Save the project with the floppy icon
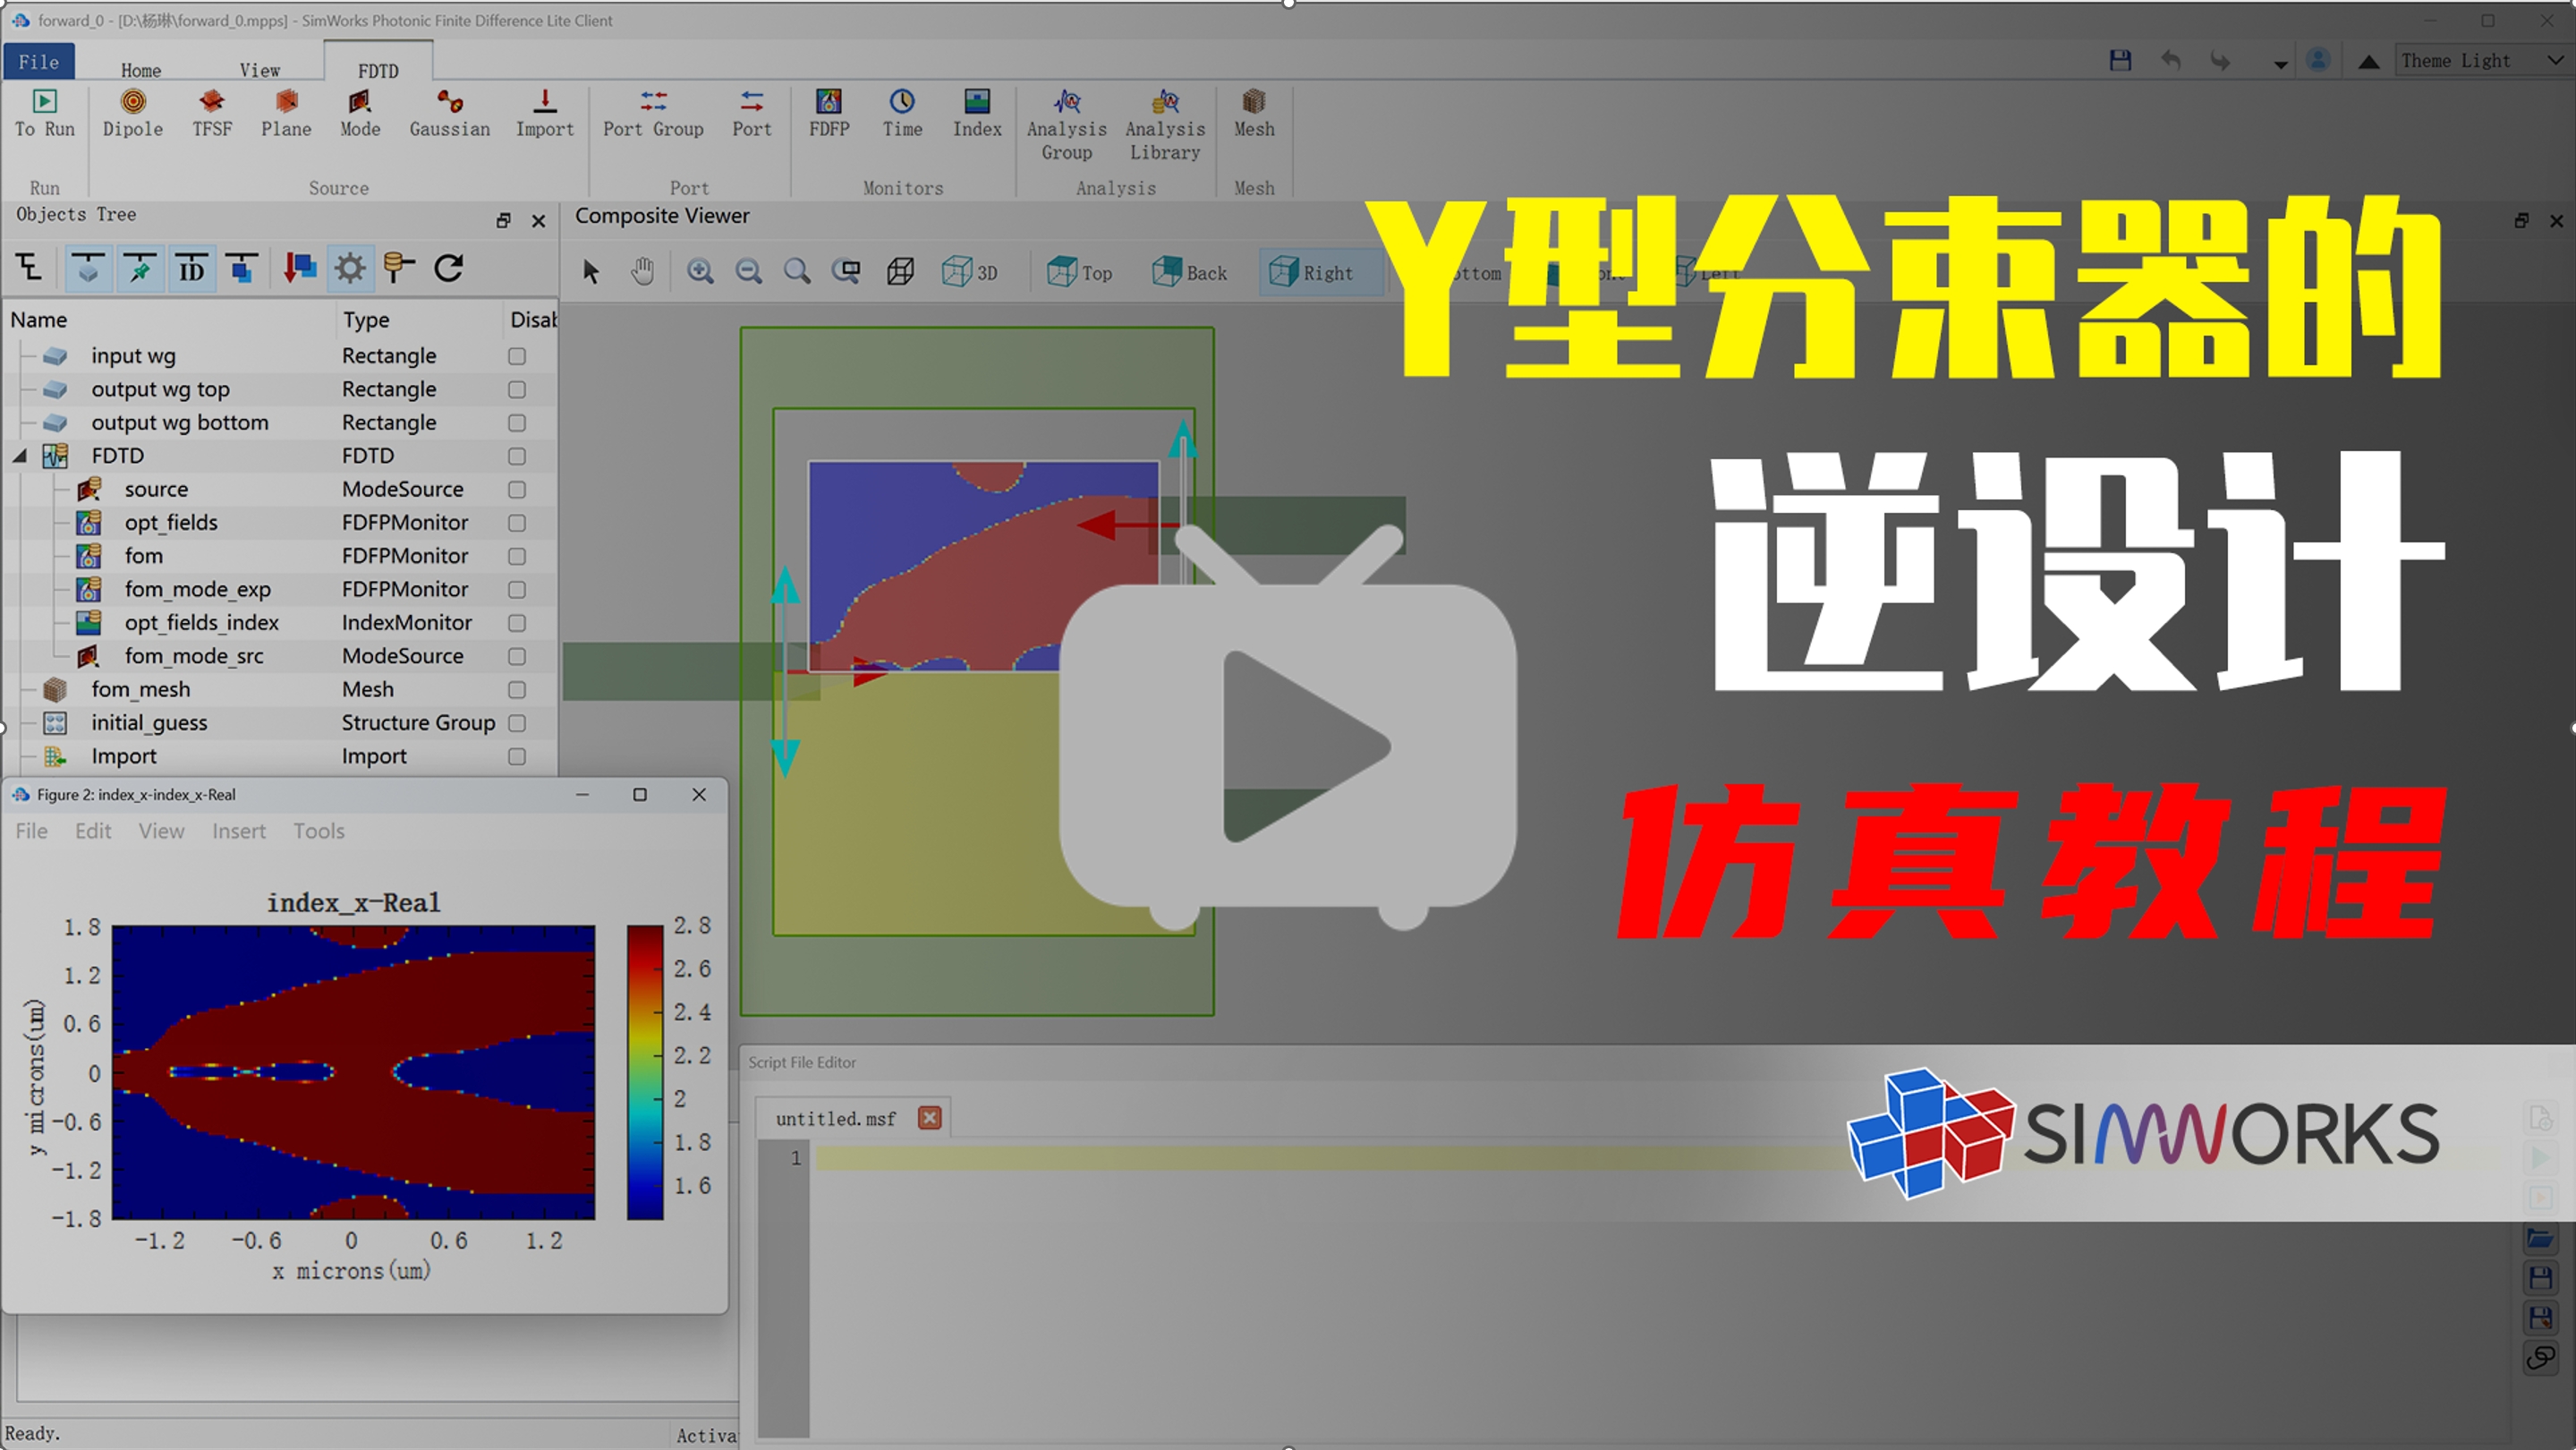Image resolution: width=2576 pixels, height=1450 pixels. [2119, 61]
